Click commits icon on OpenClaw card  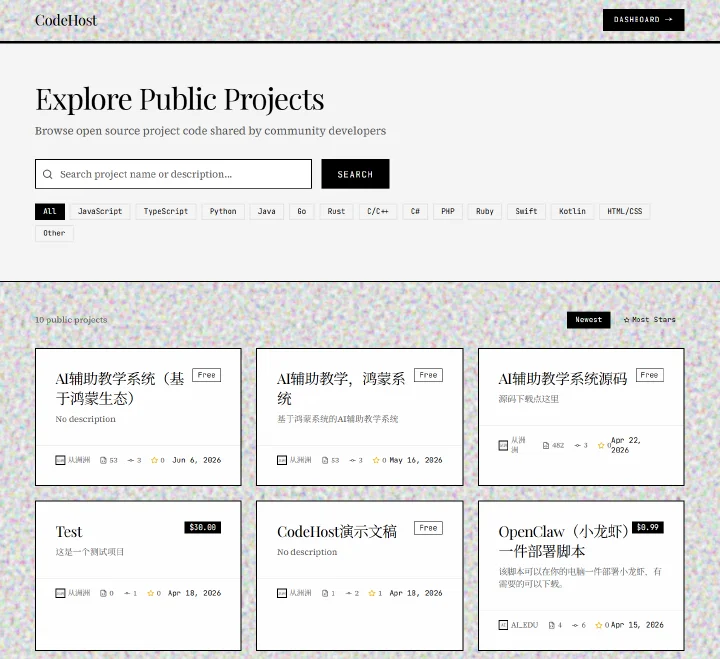point(575,625)
